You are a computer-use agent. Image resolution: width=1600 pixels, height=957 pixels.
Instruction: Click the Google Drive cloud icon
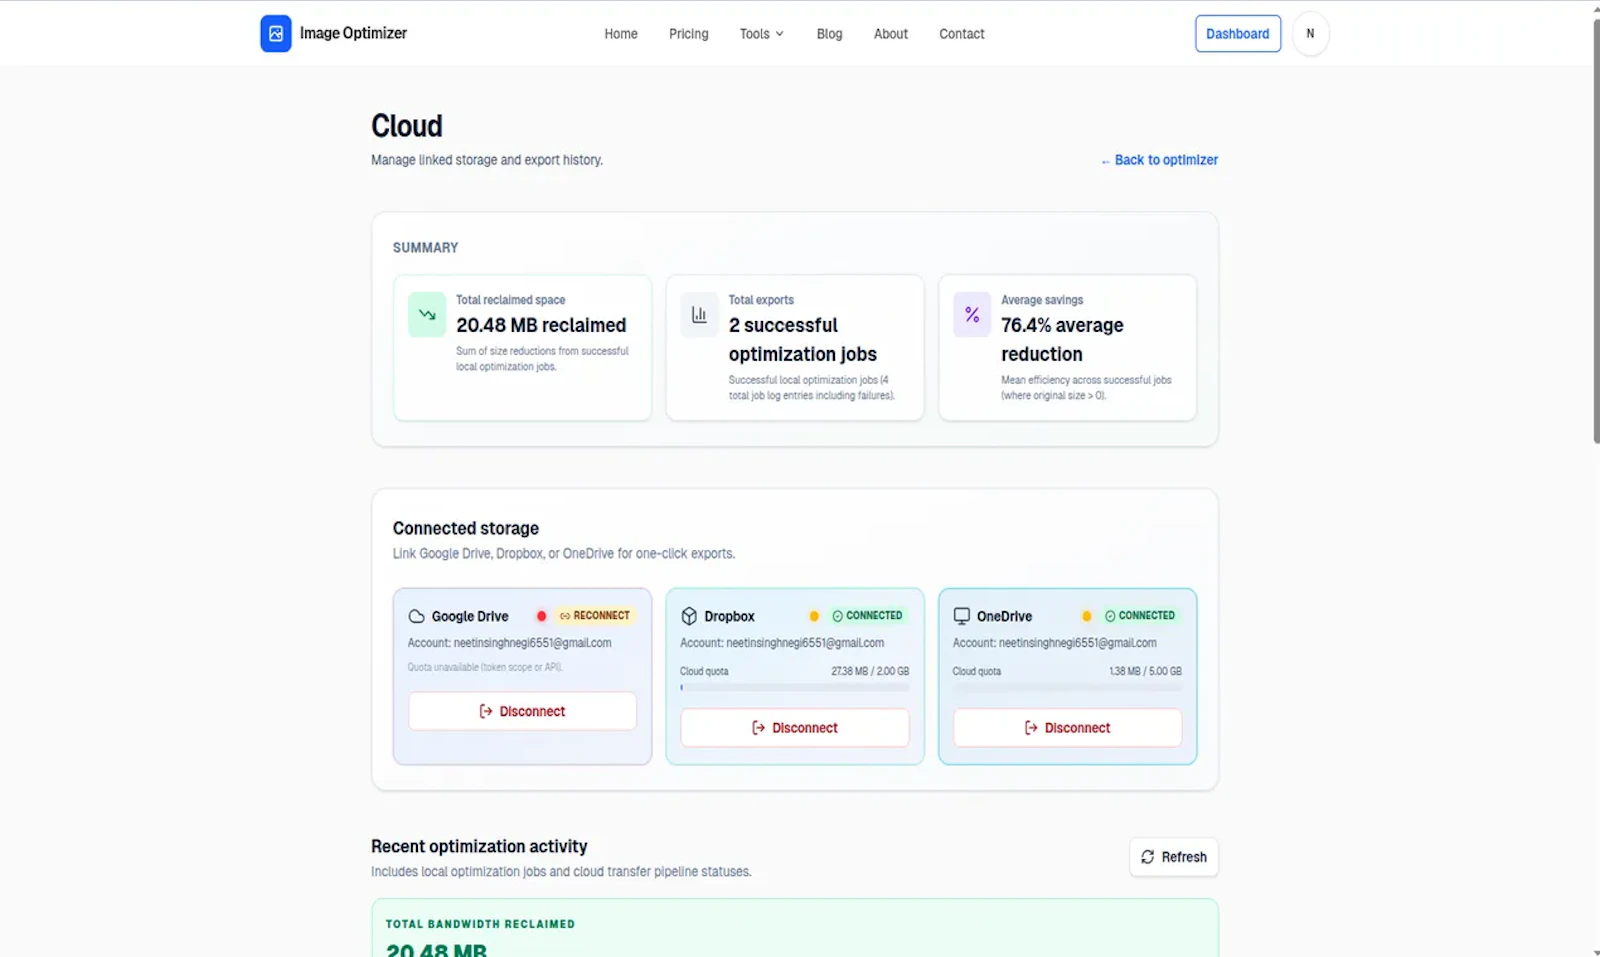tap(417, 616)
